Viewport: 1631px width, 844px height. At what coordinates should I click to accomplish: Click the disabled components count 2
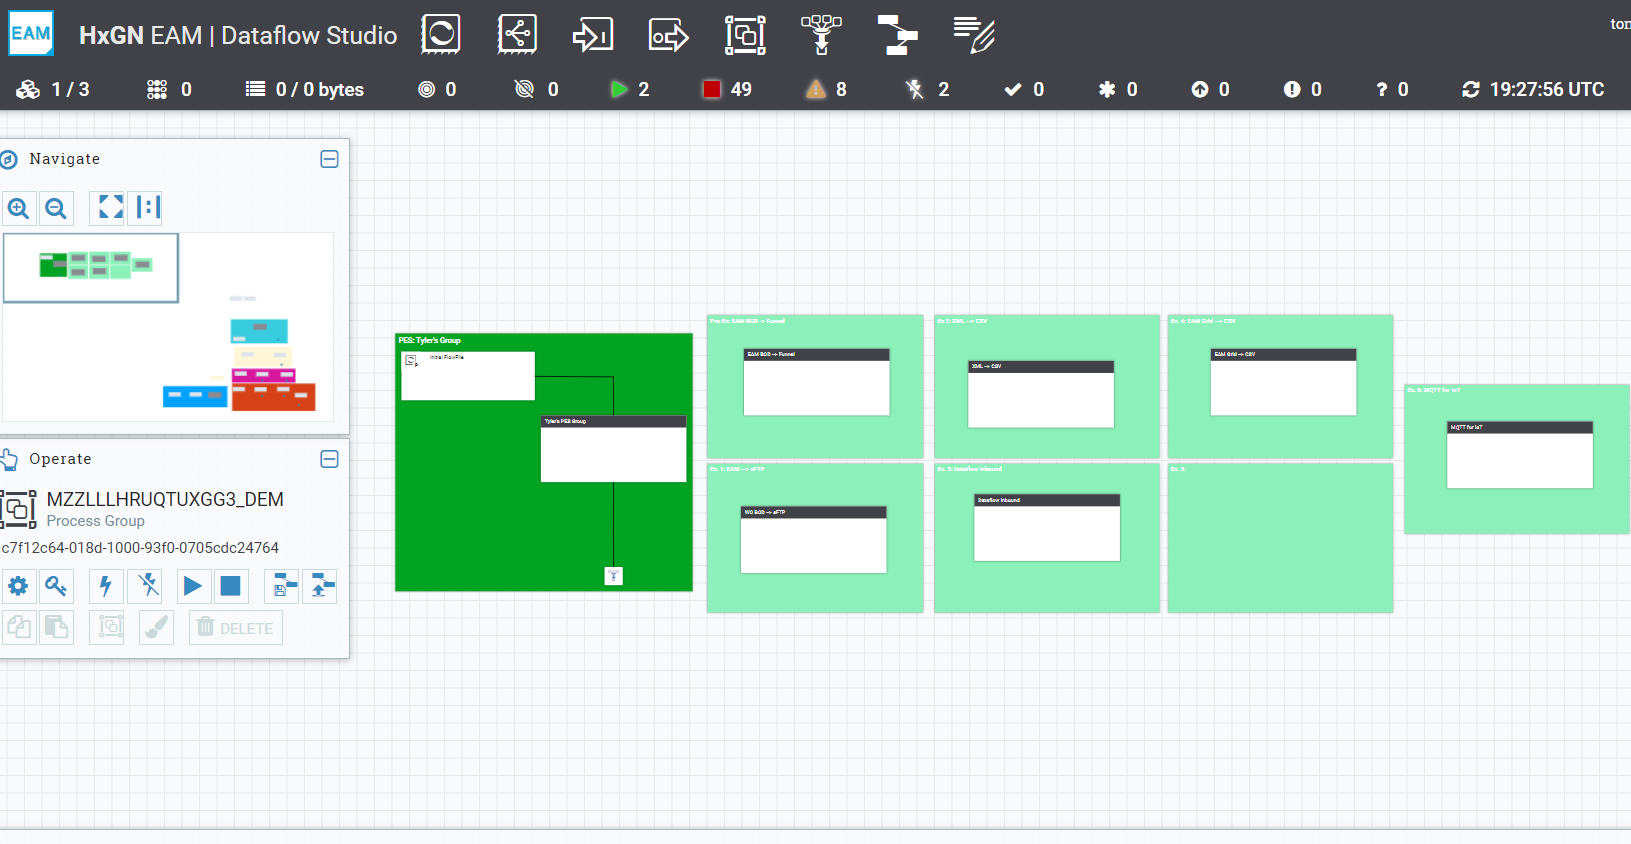click(x=927, y=89)
